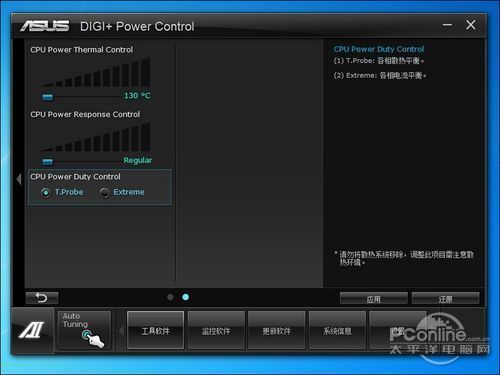
Task: Select the Extreme radio option
Action: coord(104,193)
